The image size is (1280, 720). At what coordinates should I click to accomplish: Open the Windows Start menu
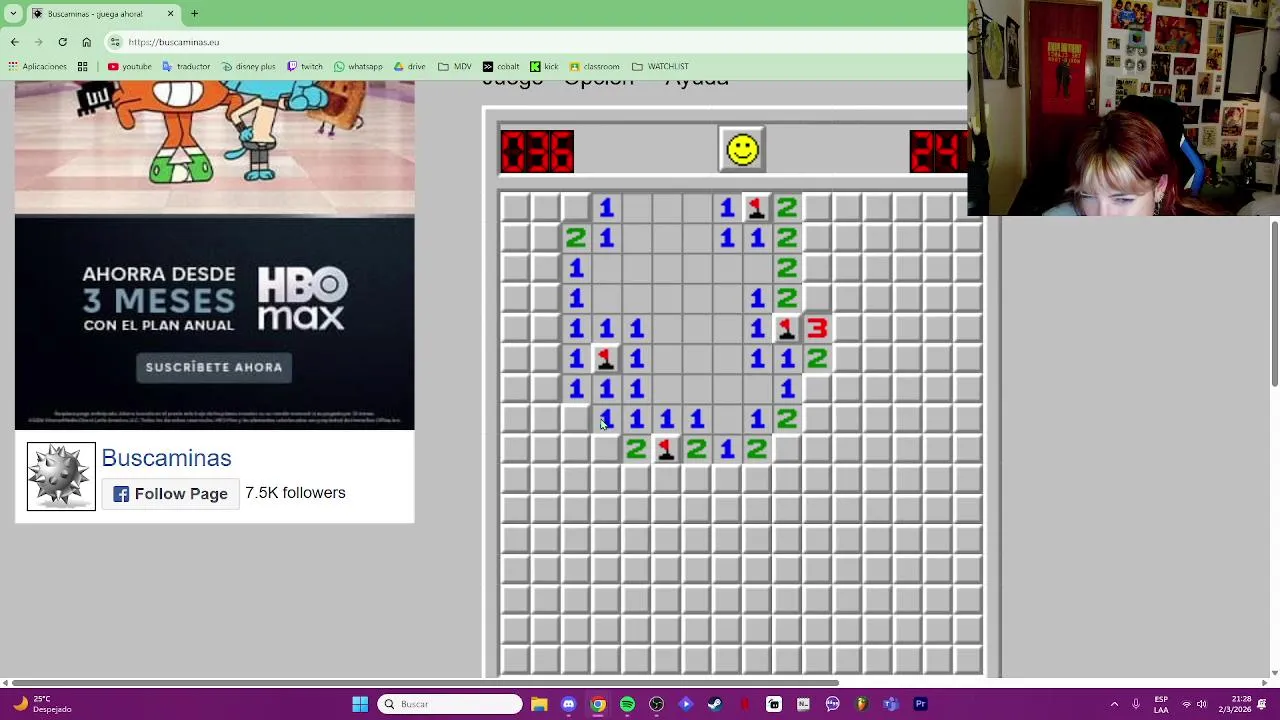(x=360, y=704)
